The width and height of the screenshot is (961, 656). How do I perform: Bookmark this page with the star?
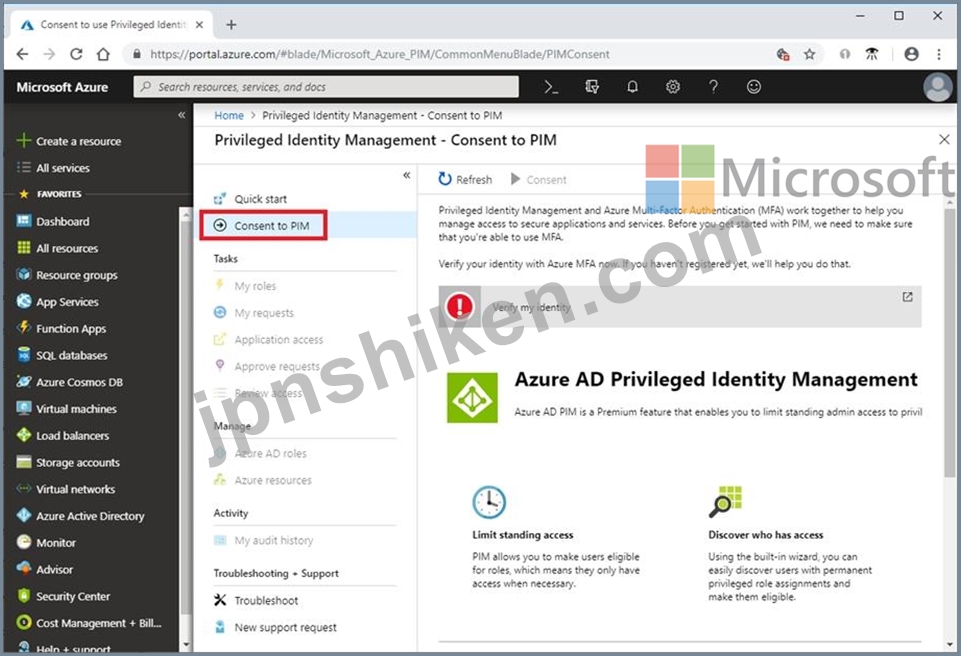click(x=810, y=54)
